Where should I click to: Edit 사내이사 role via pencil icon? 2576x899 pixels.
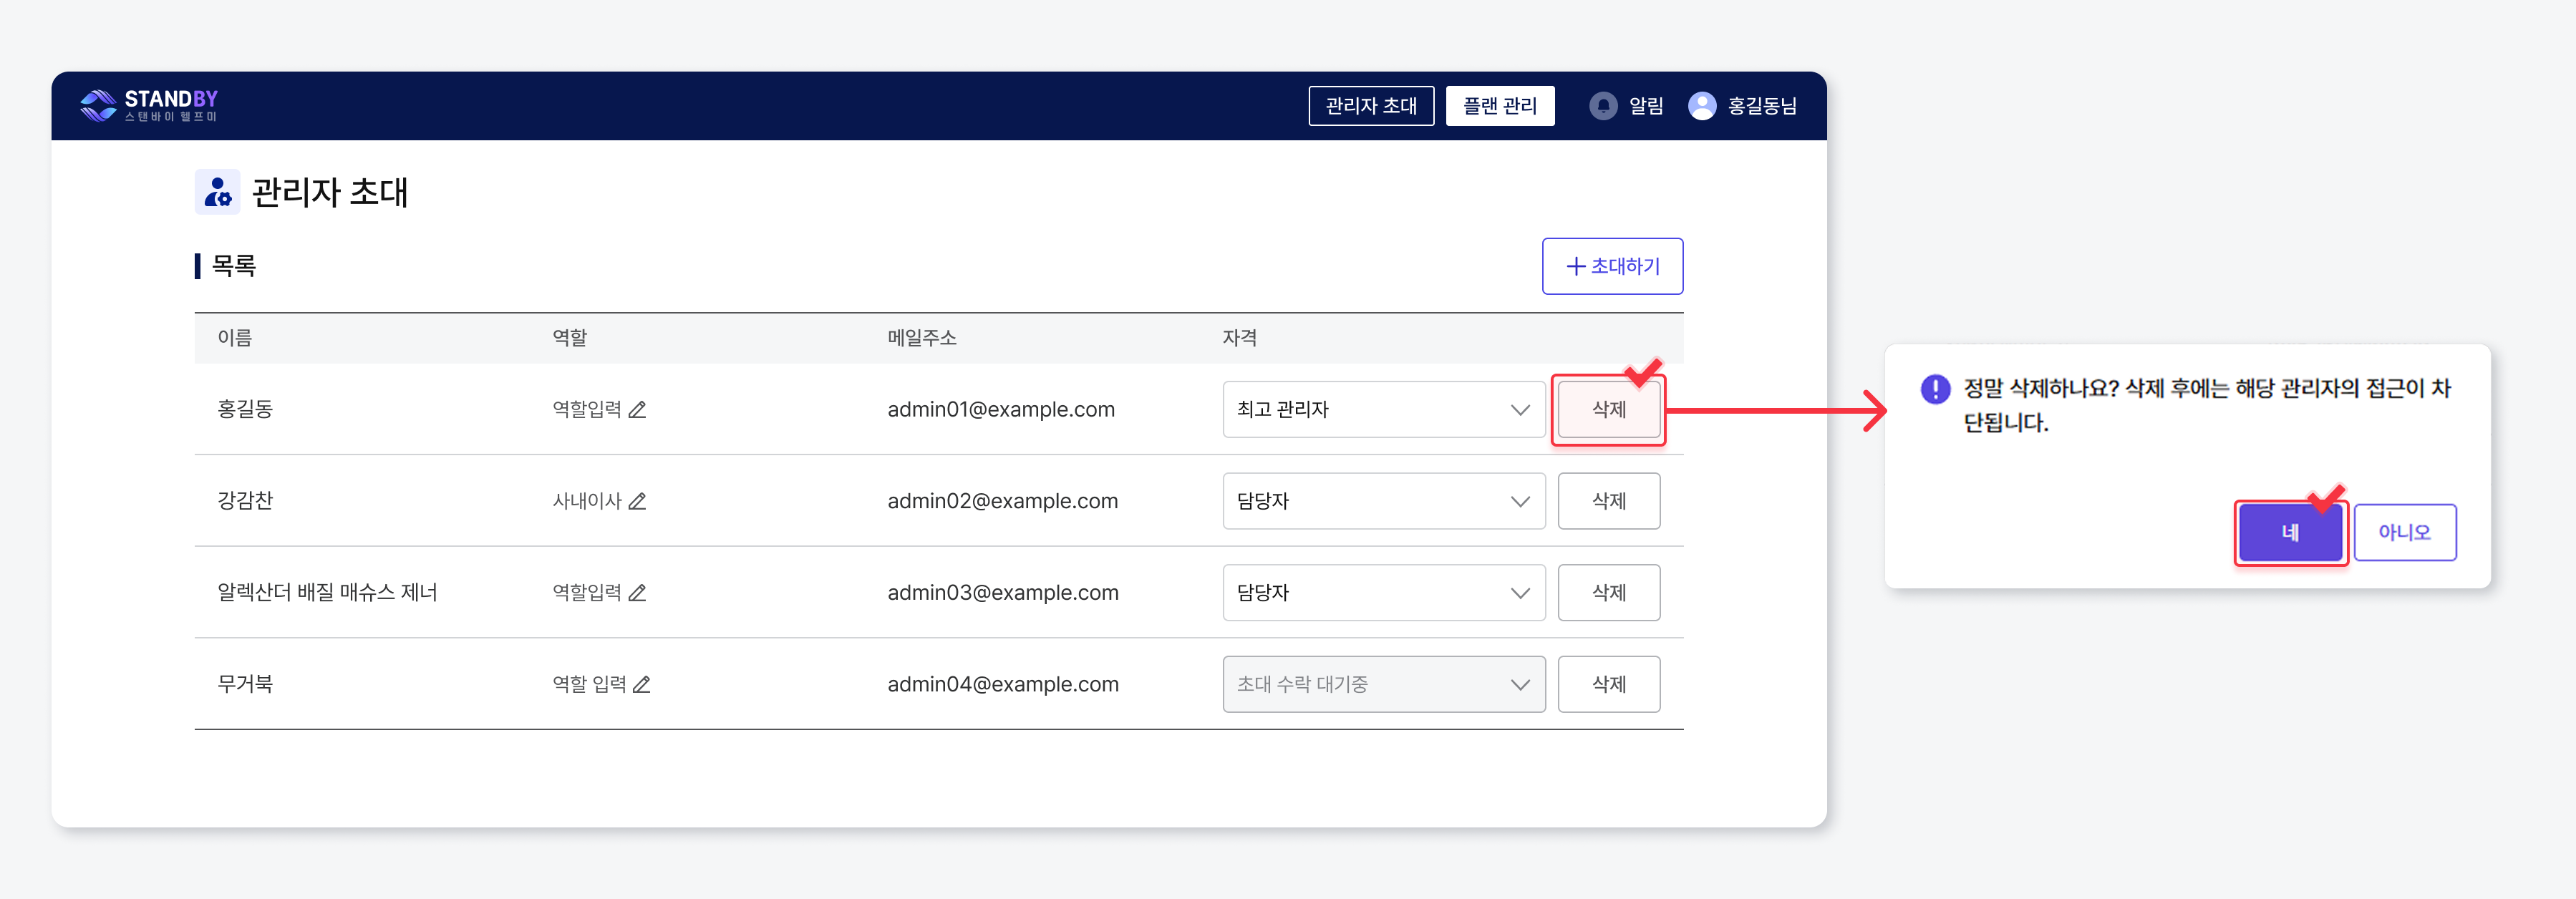pos(638,501)
